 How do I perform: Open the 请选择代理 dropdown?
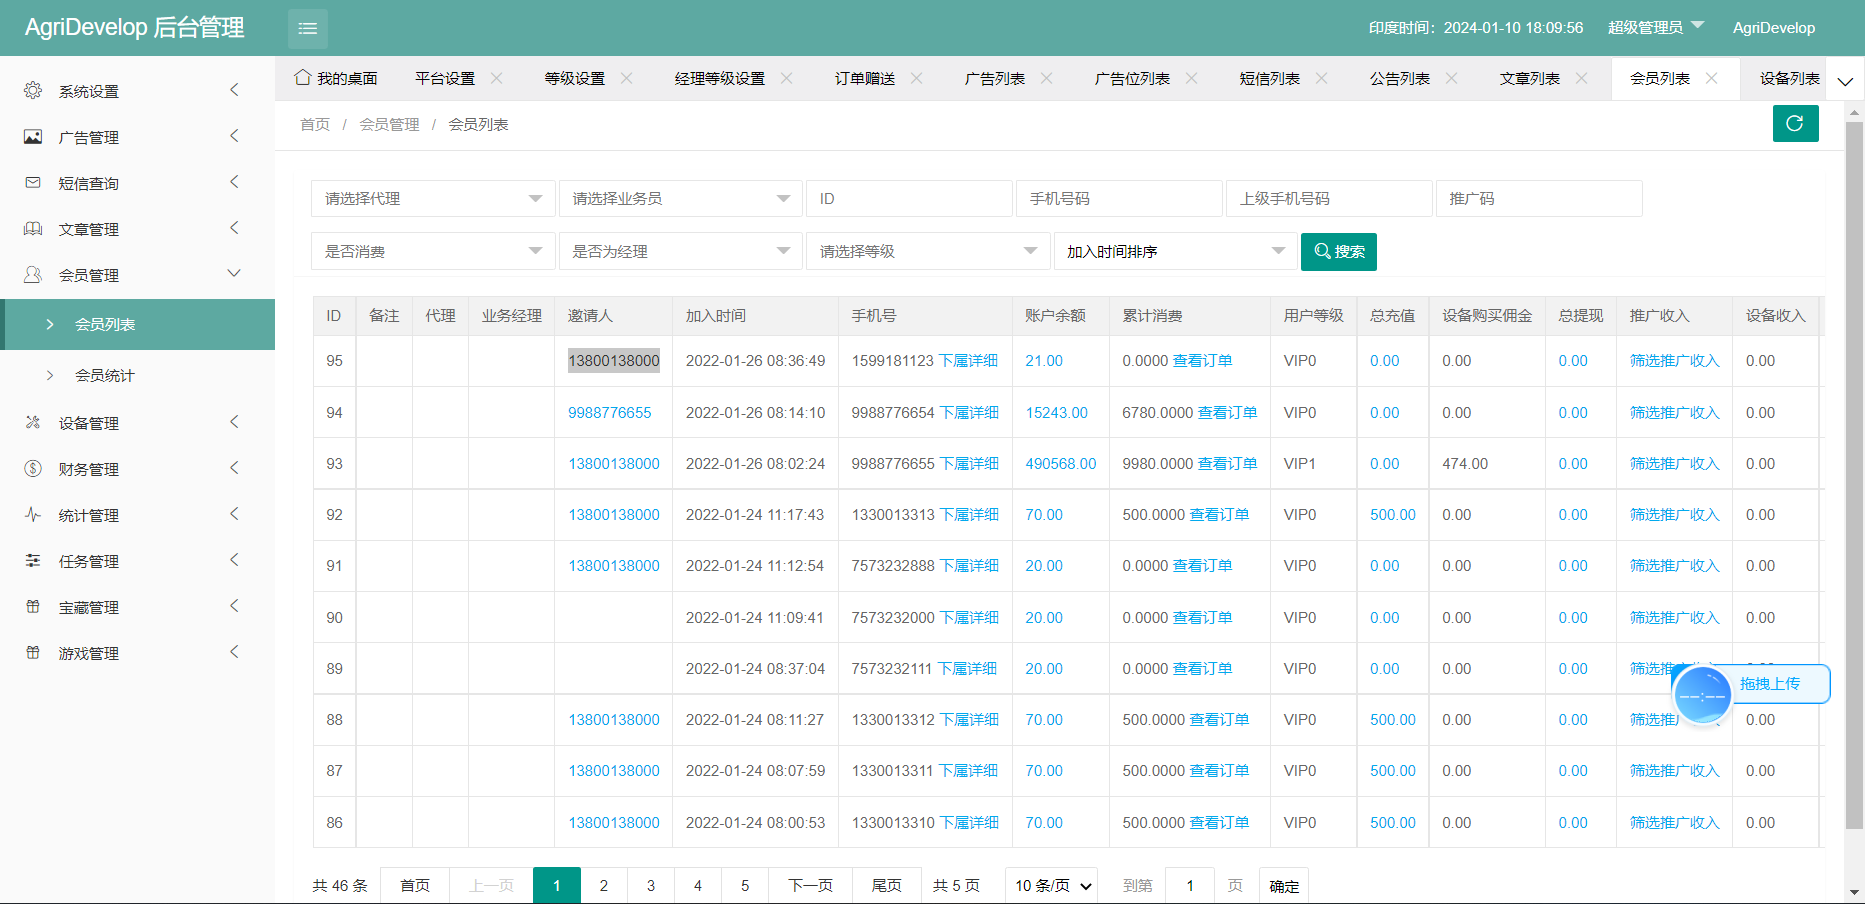(432, 198)
